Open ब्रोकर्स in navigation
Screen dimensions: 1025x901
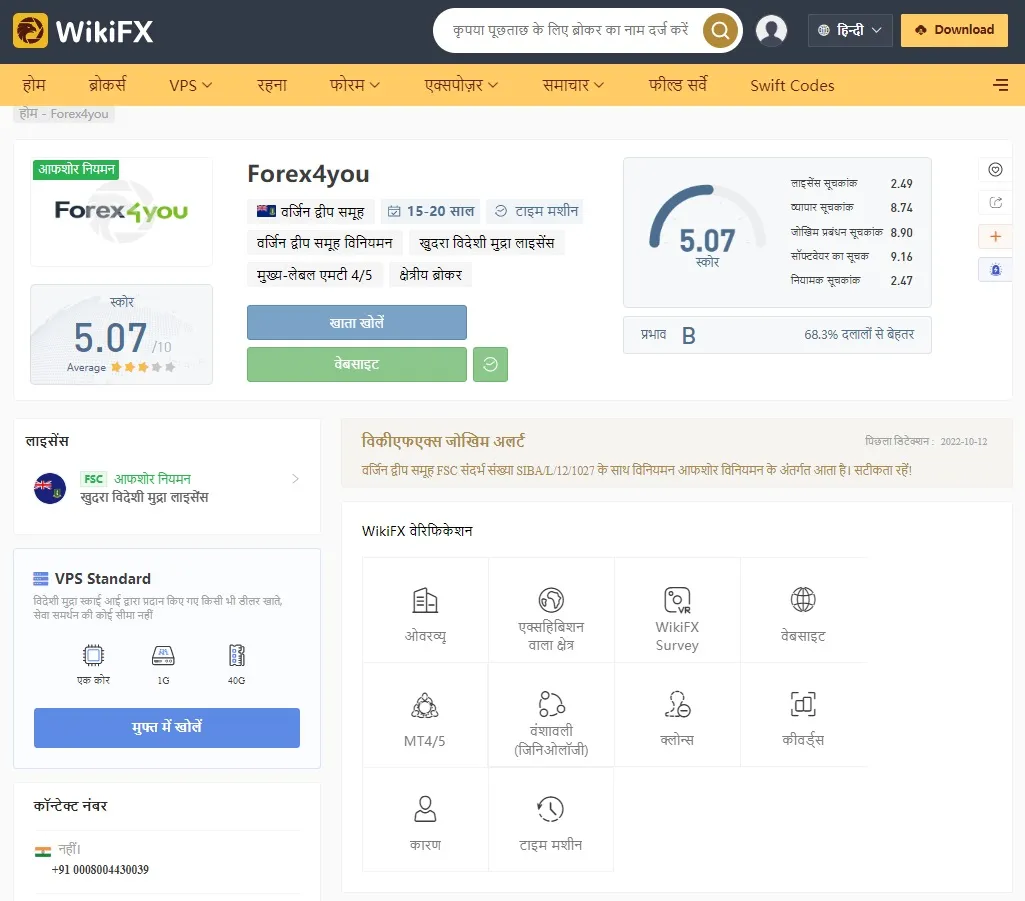point(107,85)
